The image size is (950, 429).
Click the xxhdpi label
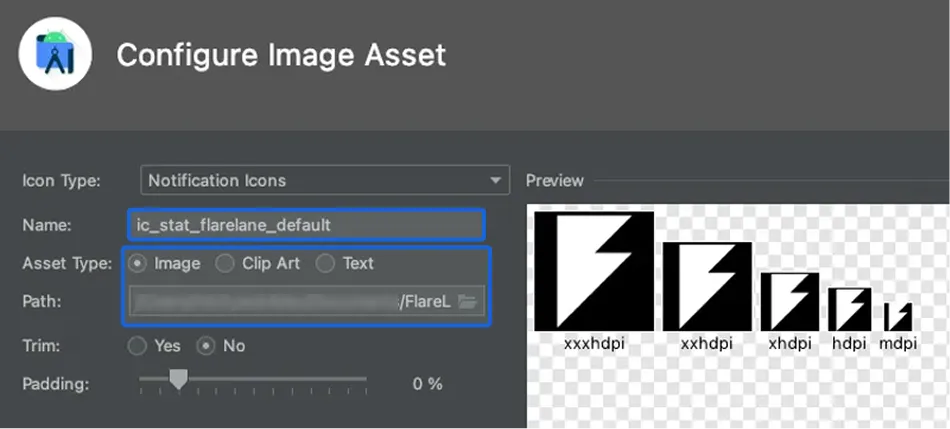pos(706,344)
